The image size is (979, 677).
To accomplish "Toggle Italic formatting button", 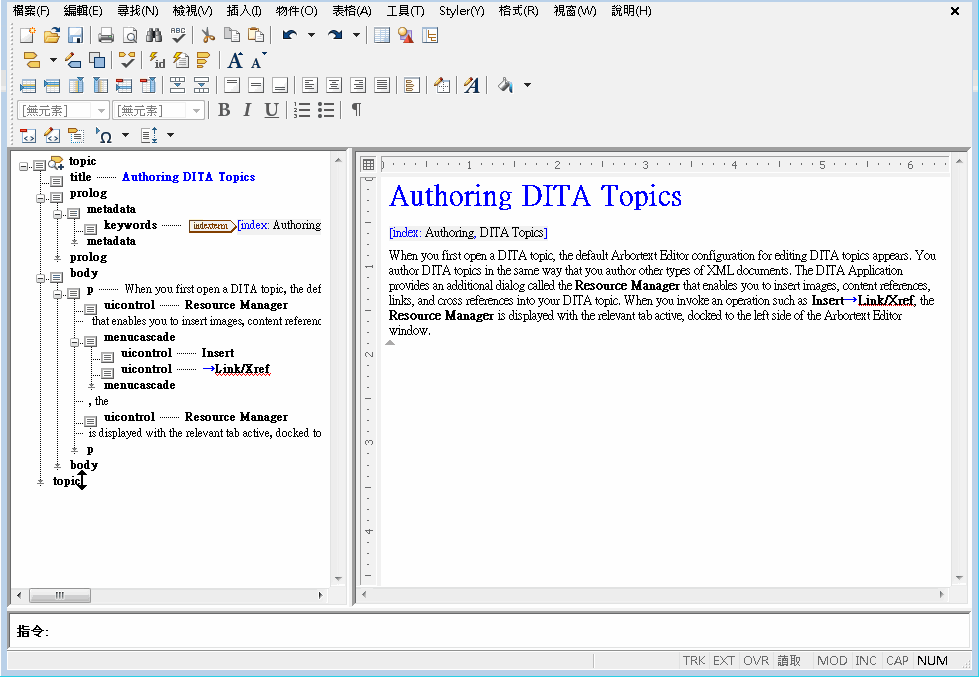I will (248, 111).
